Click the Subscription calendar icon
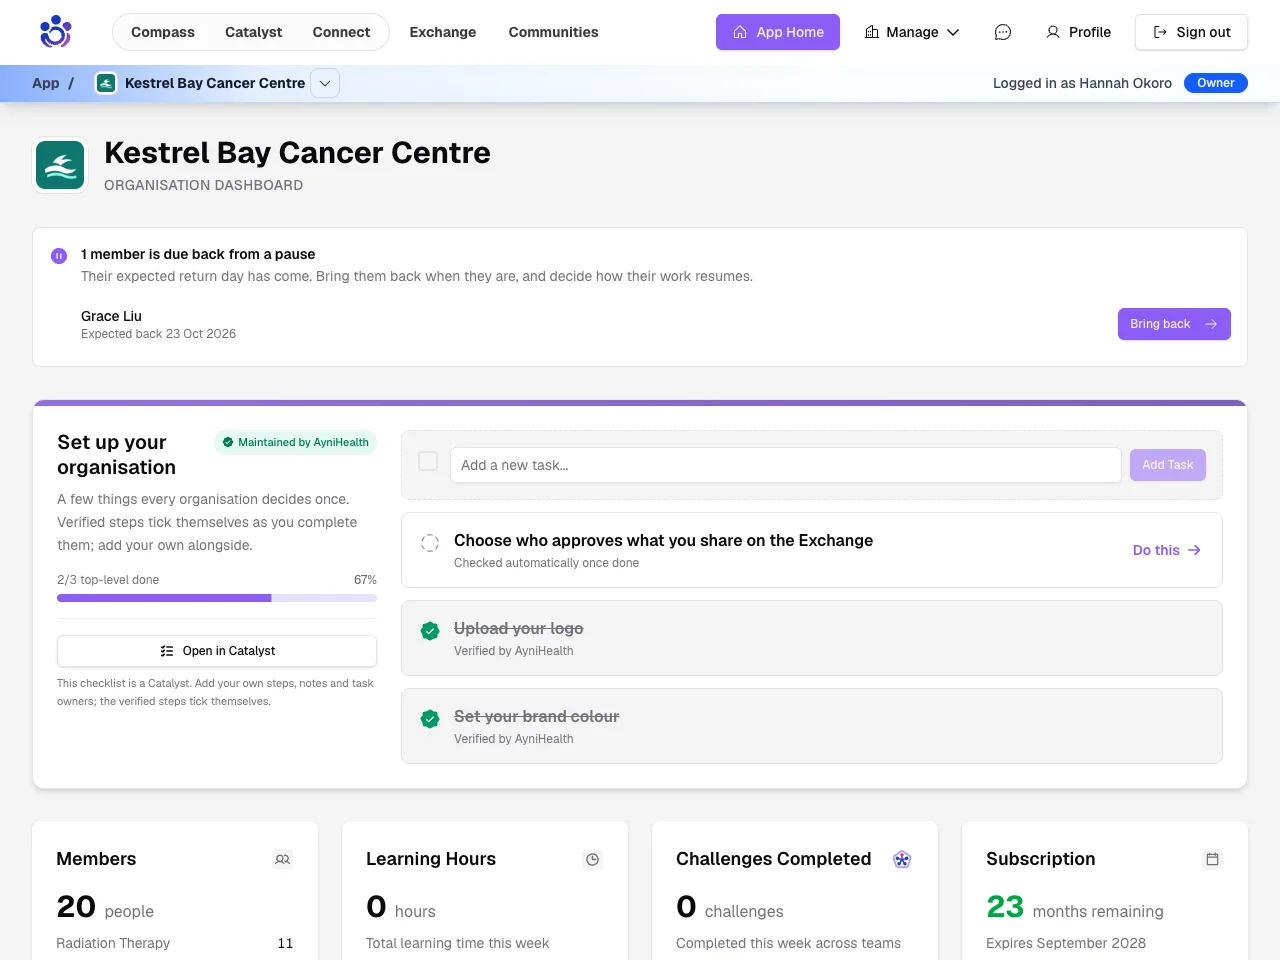1280x960 pixels. (1212, 859)
